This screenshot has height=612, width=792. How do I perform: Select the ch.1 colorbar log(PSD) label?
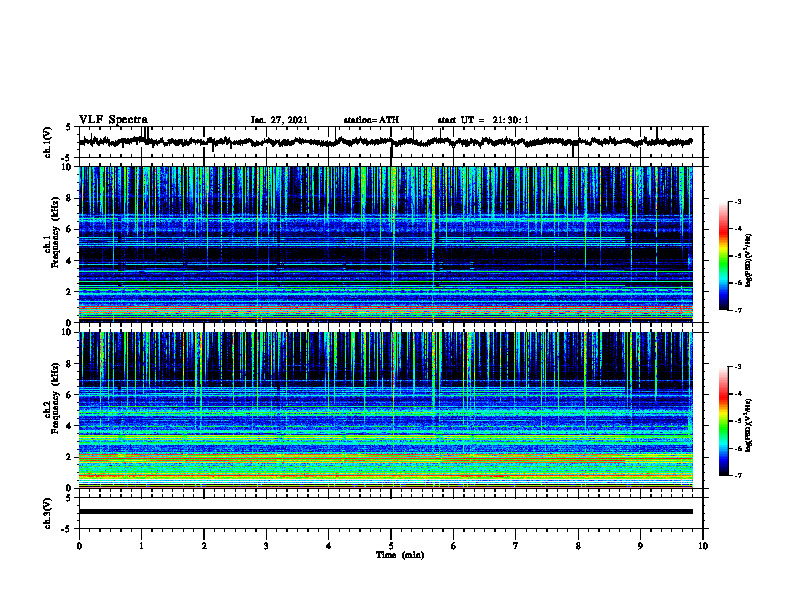tap(749, 260)
